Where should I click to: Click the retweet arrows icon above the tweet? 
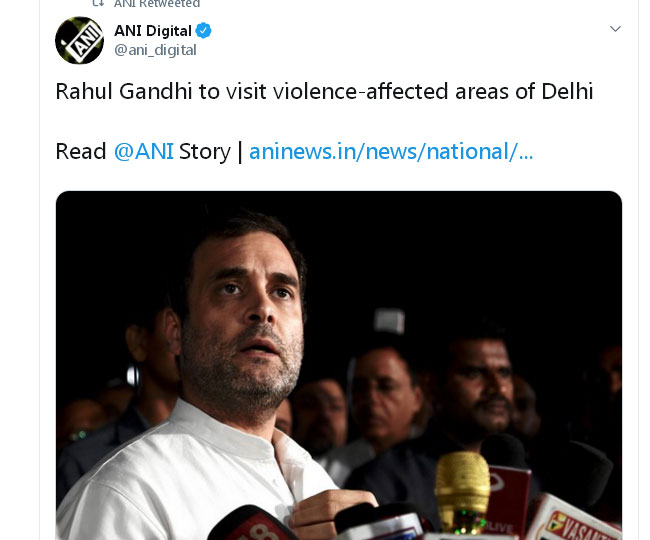(98, 3)
